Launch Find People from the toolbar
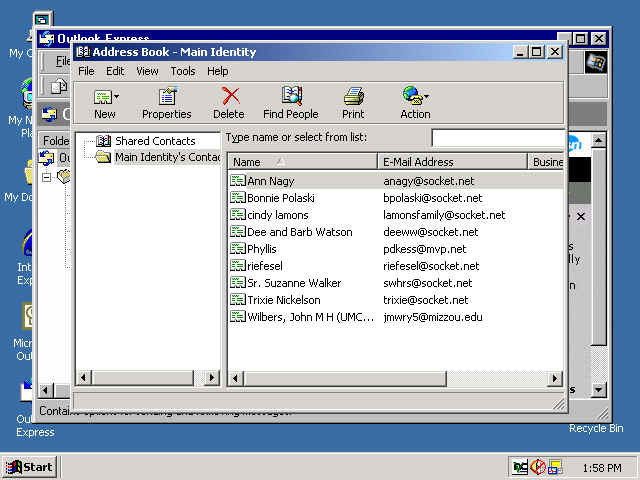 click(x=291, y=102)
